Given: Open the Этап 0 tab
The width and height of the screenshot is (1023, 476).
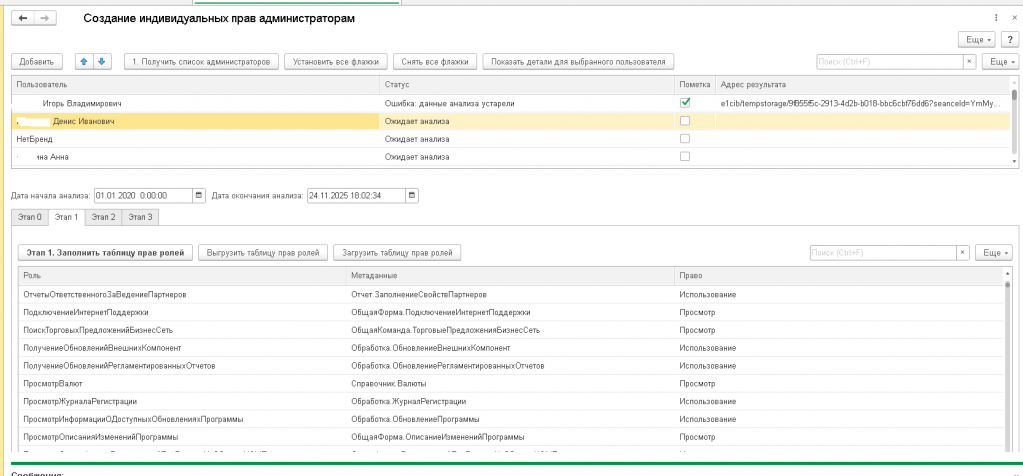Looking at the screenshot, I should pos(30,216).
